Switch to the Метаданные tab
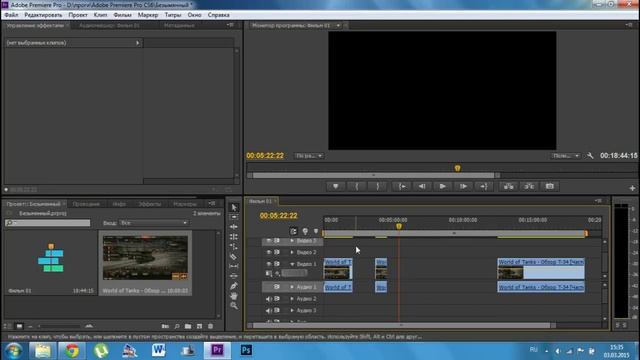640x360 pixels. (x=179, y=25)
